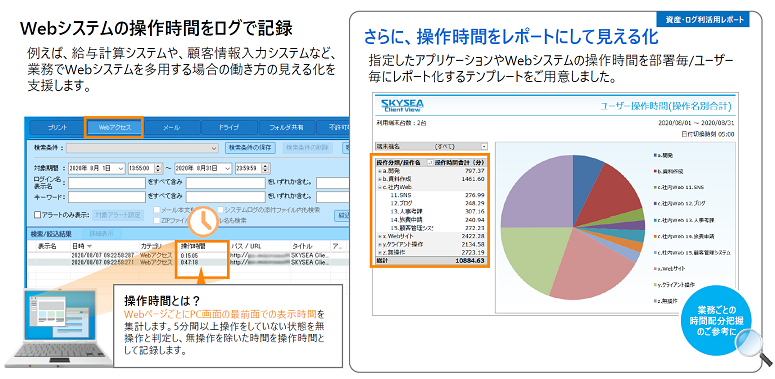
Task: Click 検索条件の削除 button
Action: (x=307, y=147)
